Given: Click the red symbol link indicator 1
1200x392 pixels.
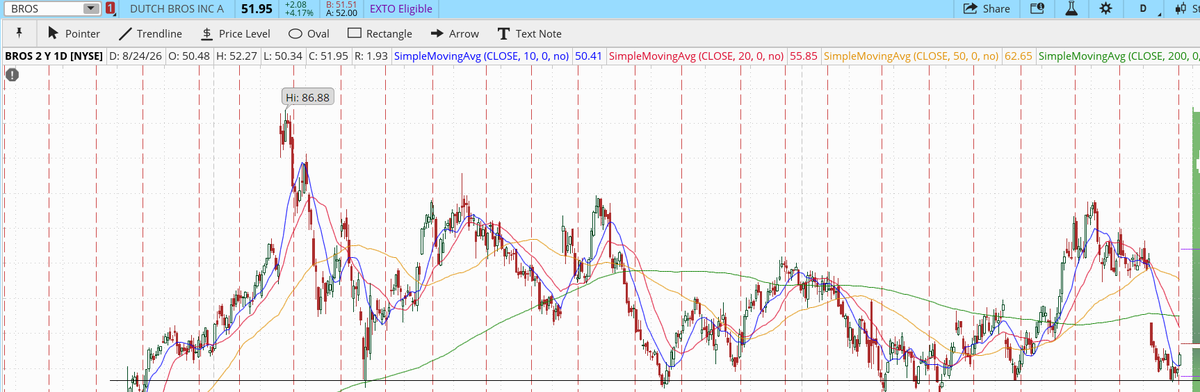Looking at the screenshot, I should 111,8.
